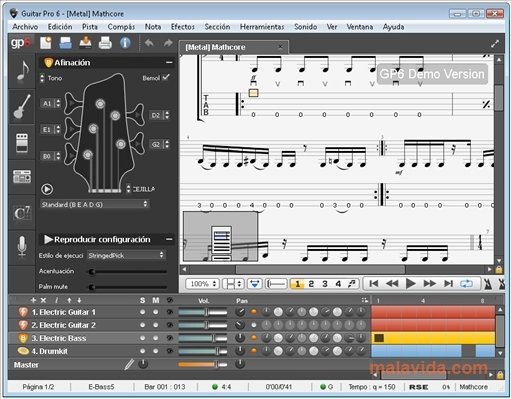Click the RSE status bar button
This screenshot has width=511, height=399.
419,387
